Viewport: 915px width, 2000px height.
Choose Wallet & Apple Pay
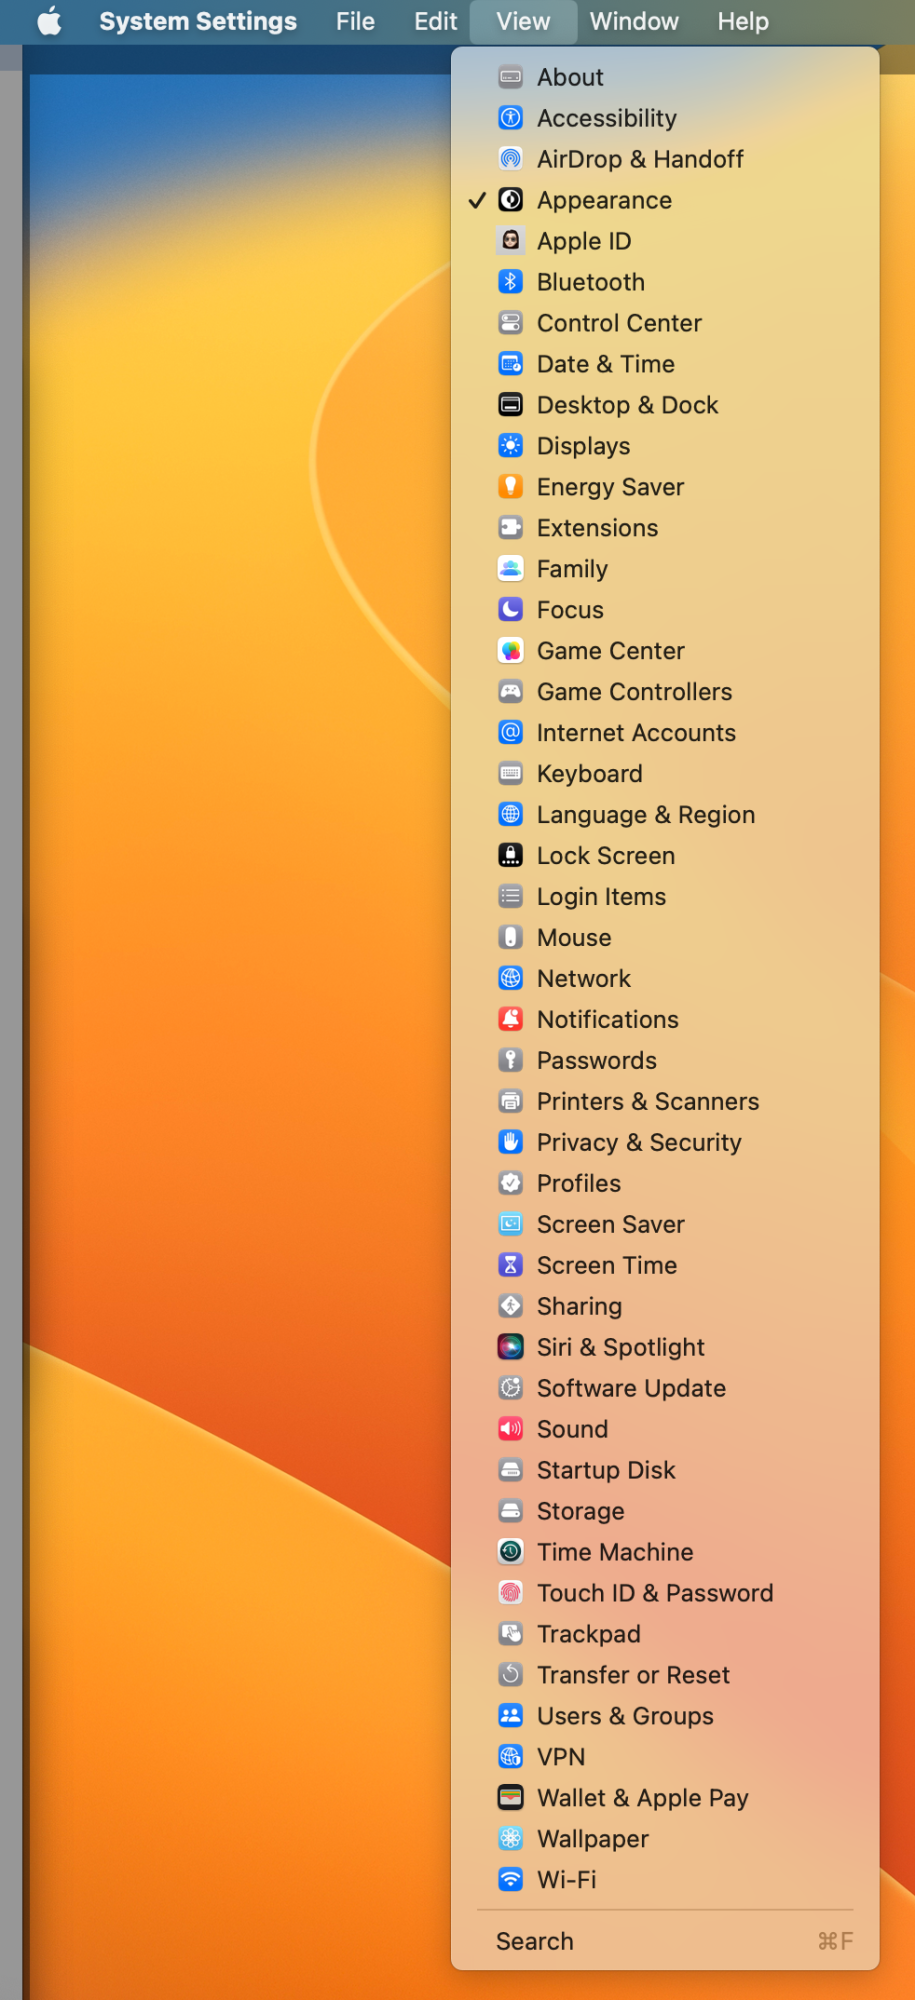point(665,1799)
